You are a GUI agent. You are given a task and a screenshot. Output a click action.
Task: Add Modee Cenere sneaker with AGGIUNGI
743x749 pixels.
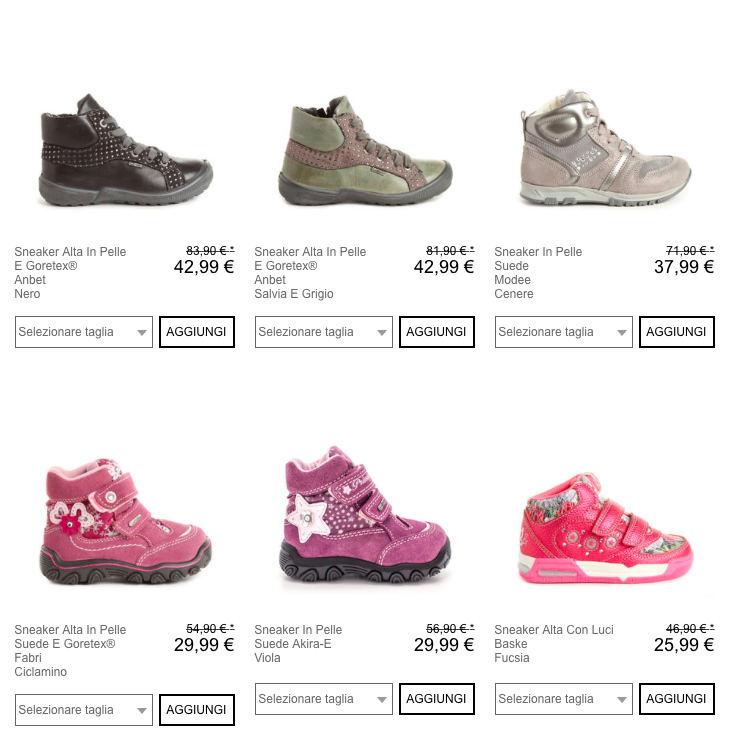coord(677,332)
